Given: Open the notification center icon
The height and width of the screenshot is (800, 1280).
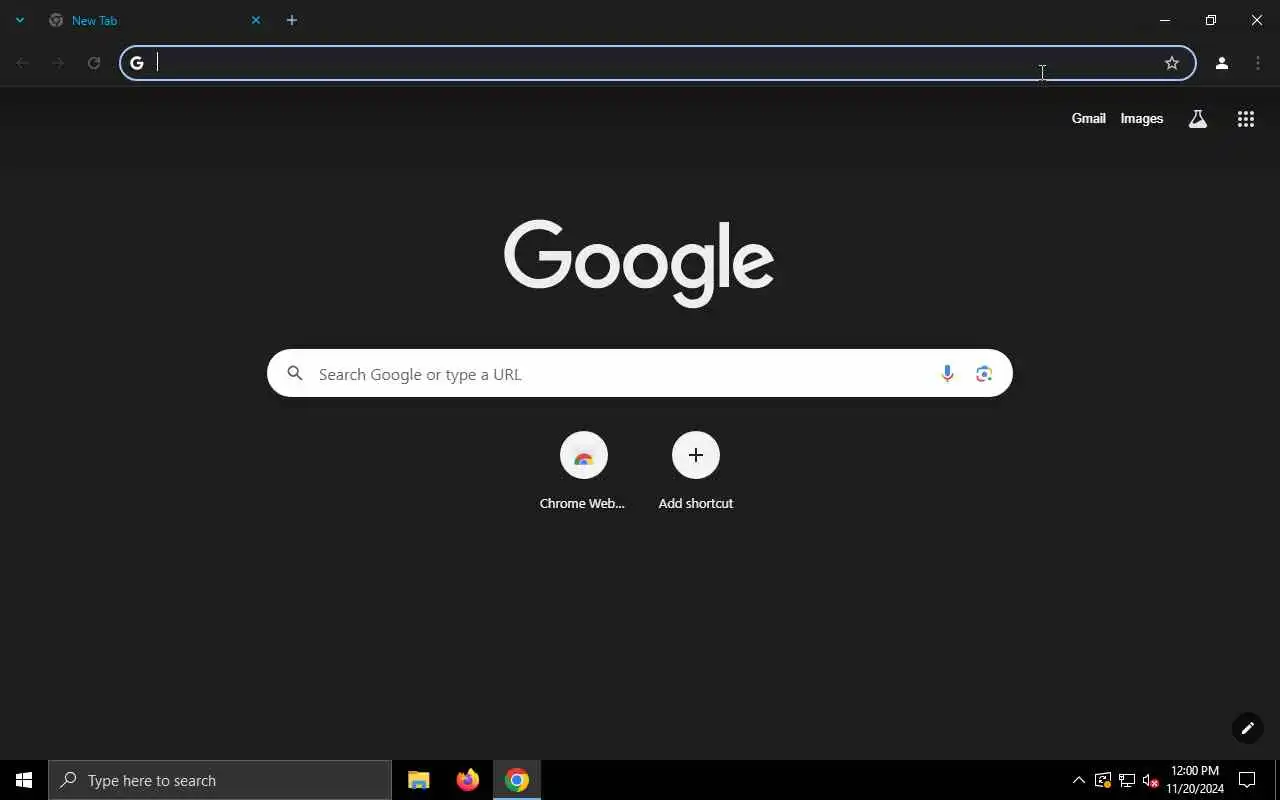Looking at the screenshot, I should [x=1247, y=780].
